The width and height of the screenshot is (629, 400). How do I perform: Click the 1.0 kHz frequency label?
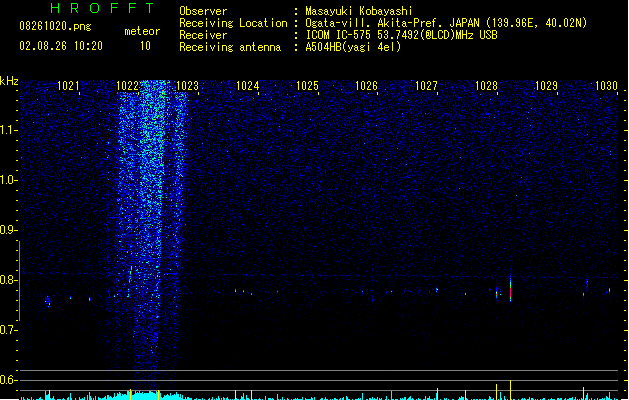(x=8, y=180)
